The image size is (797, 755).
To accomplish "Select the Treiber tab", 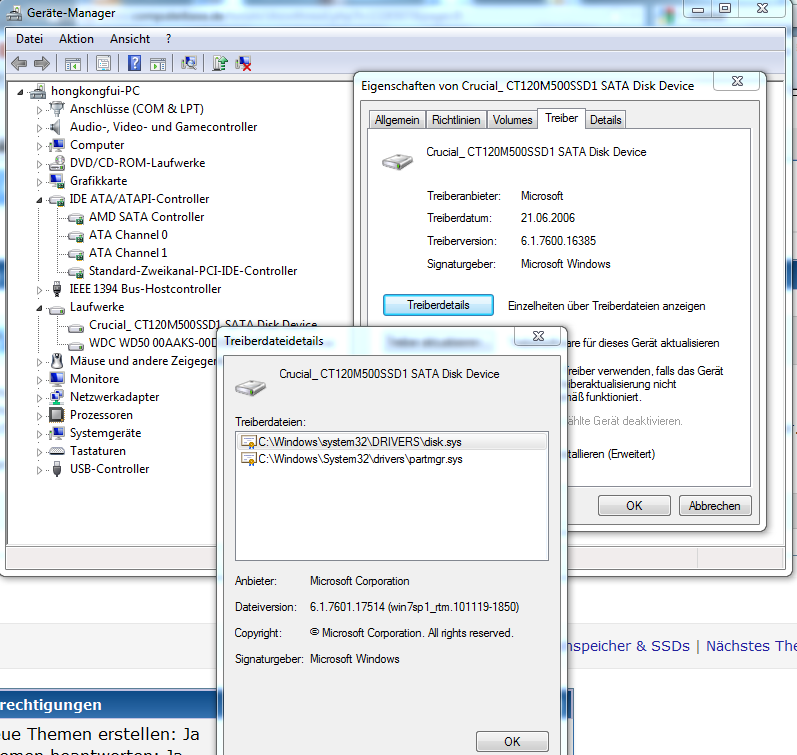I will 561,118.
